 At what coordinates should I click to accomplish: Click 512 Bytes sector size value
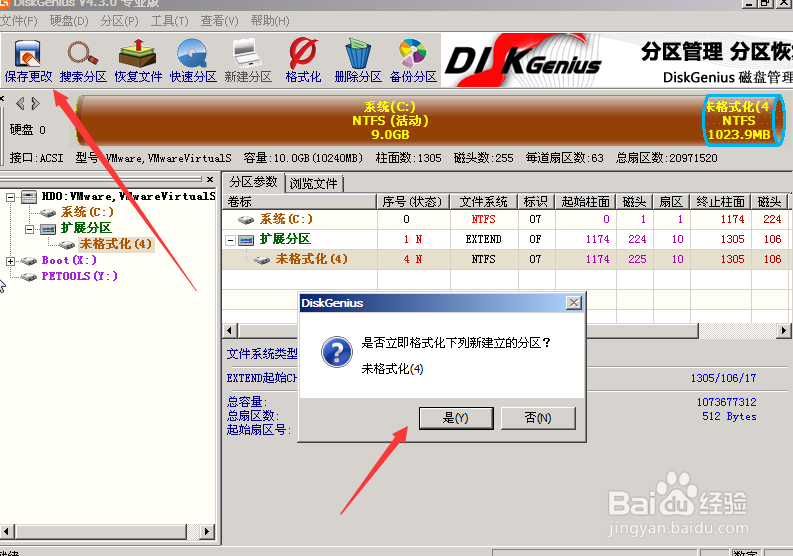(x=729, y=416)
